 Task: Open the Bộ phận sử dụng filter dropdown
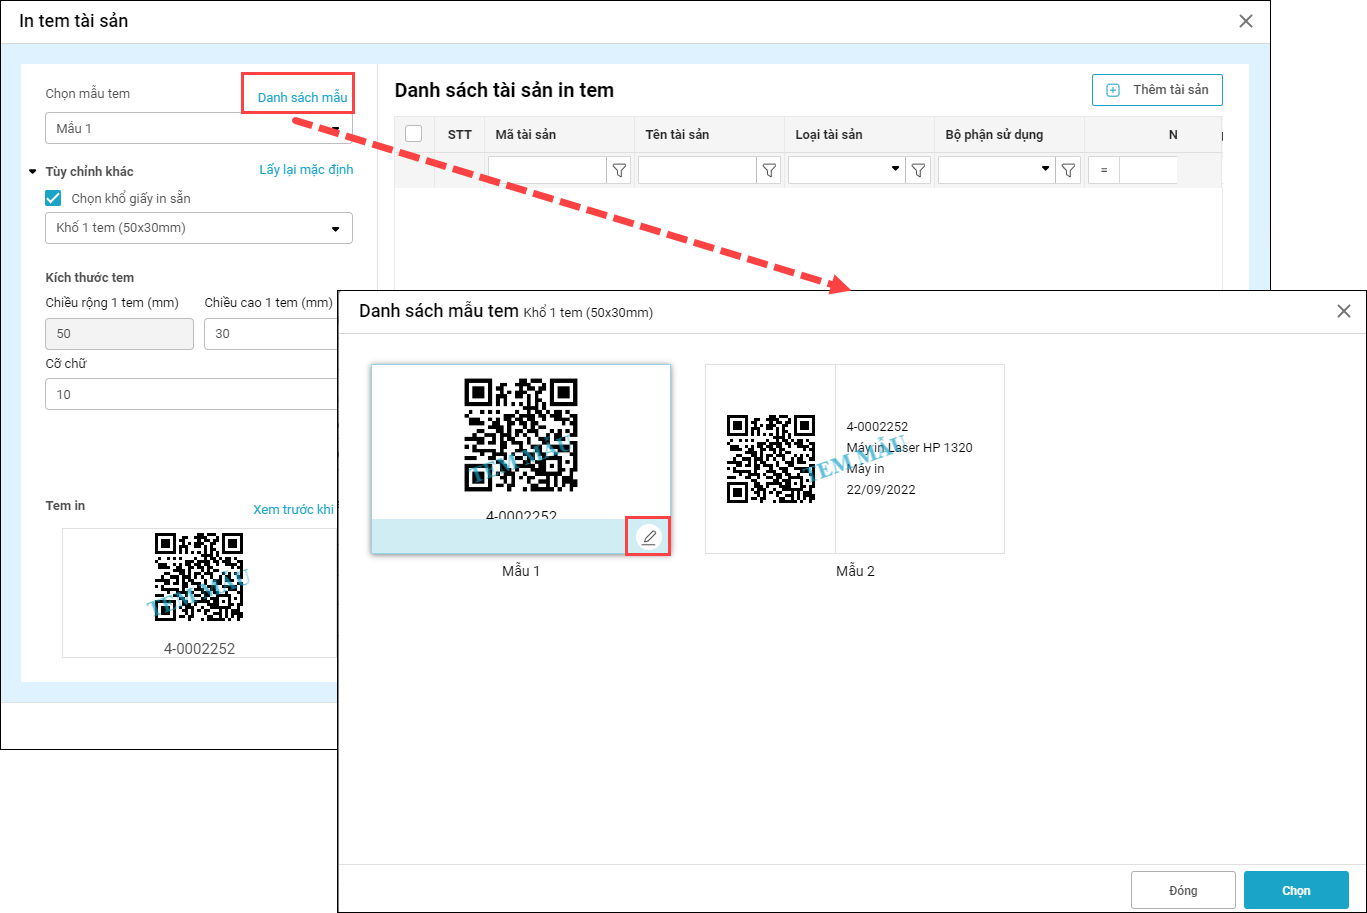996,171
